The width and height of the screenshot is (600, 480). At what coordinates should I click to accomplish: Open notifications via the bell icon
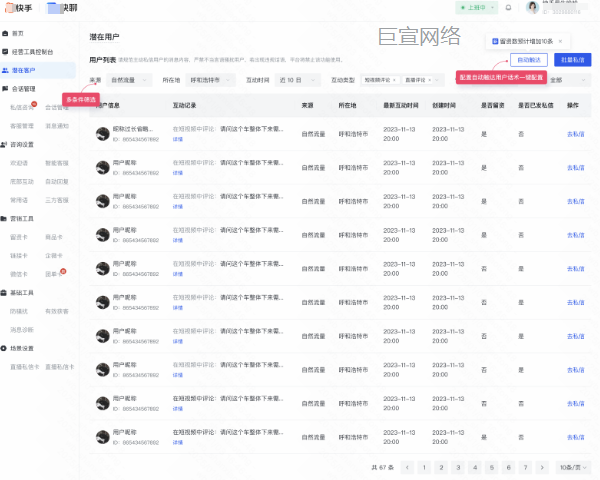point(508,8)
